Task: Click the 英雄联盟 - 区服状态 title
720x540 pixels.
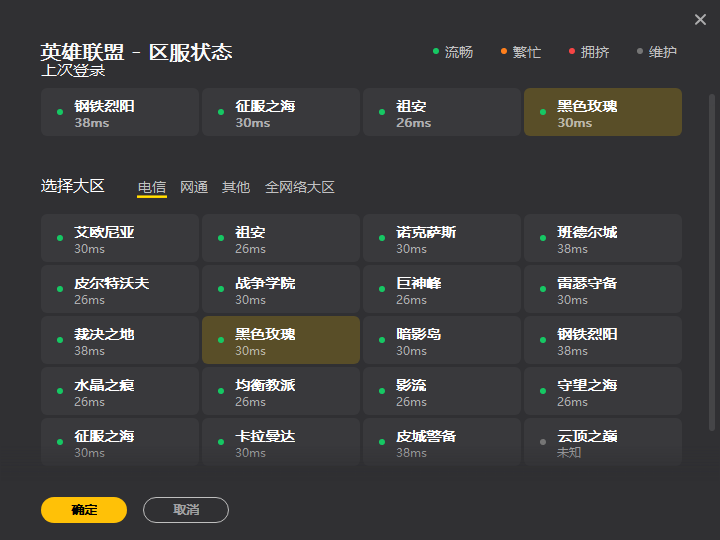Action: tap(136, 52)
